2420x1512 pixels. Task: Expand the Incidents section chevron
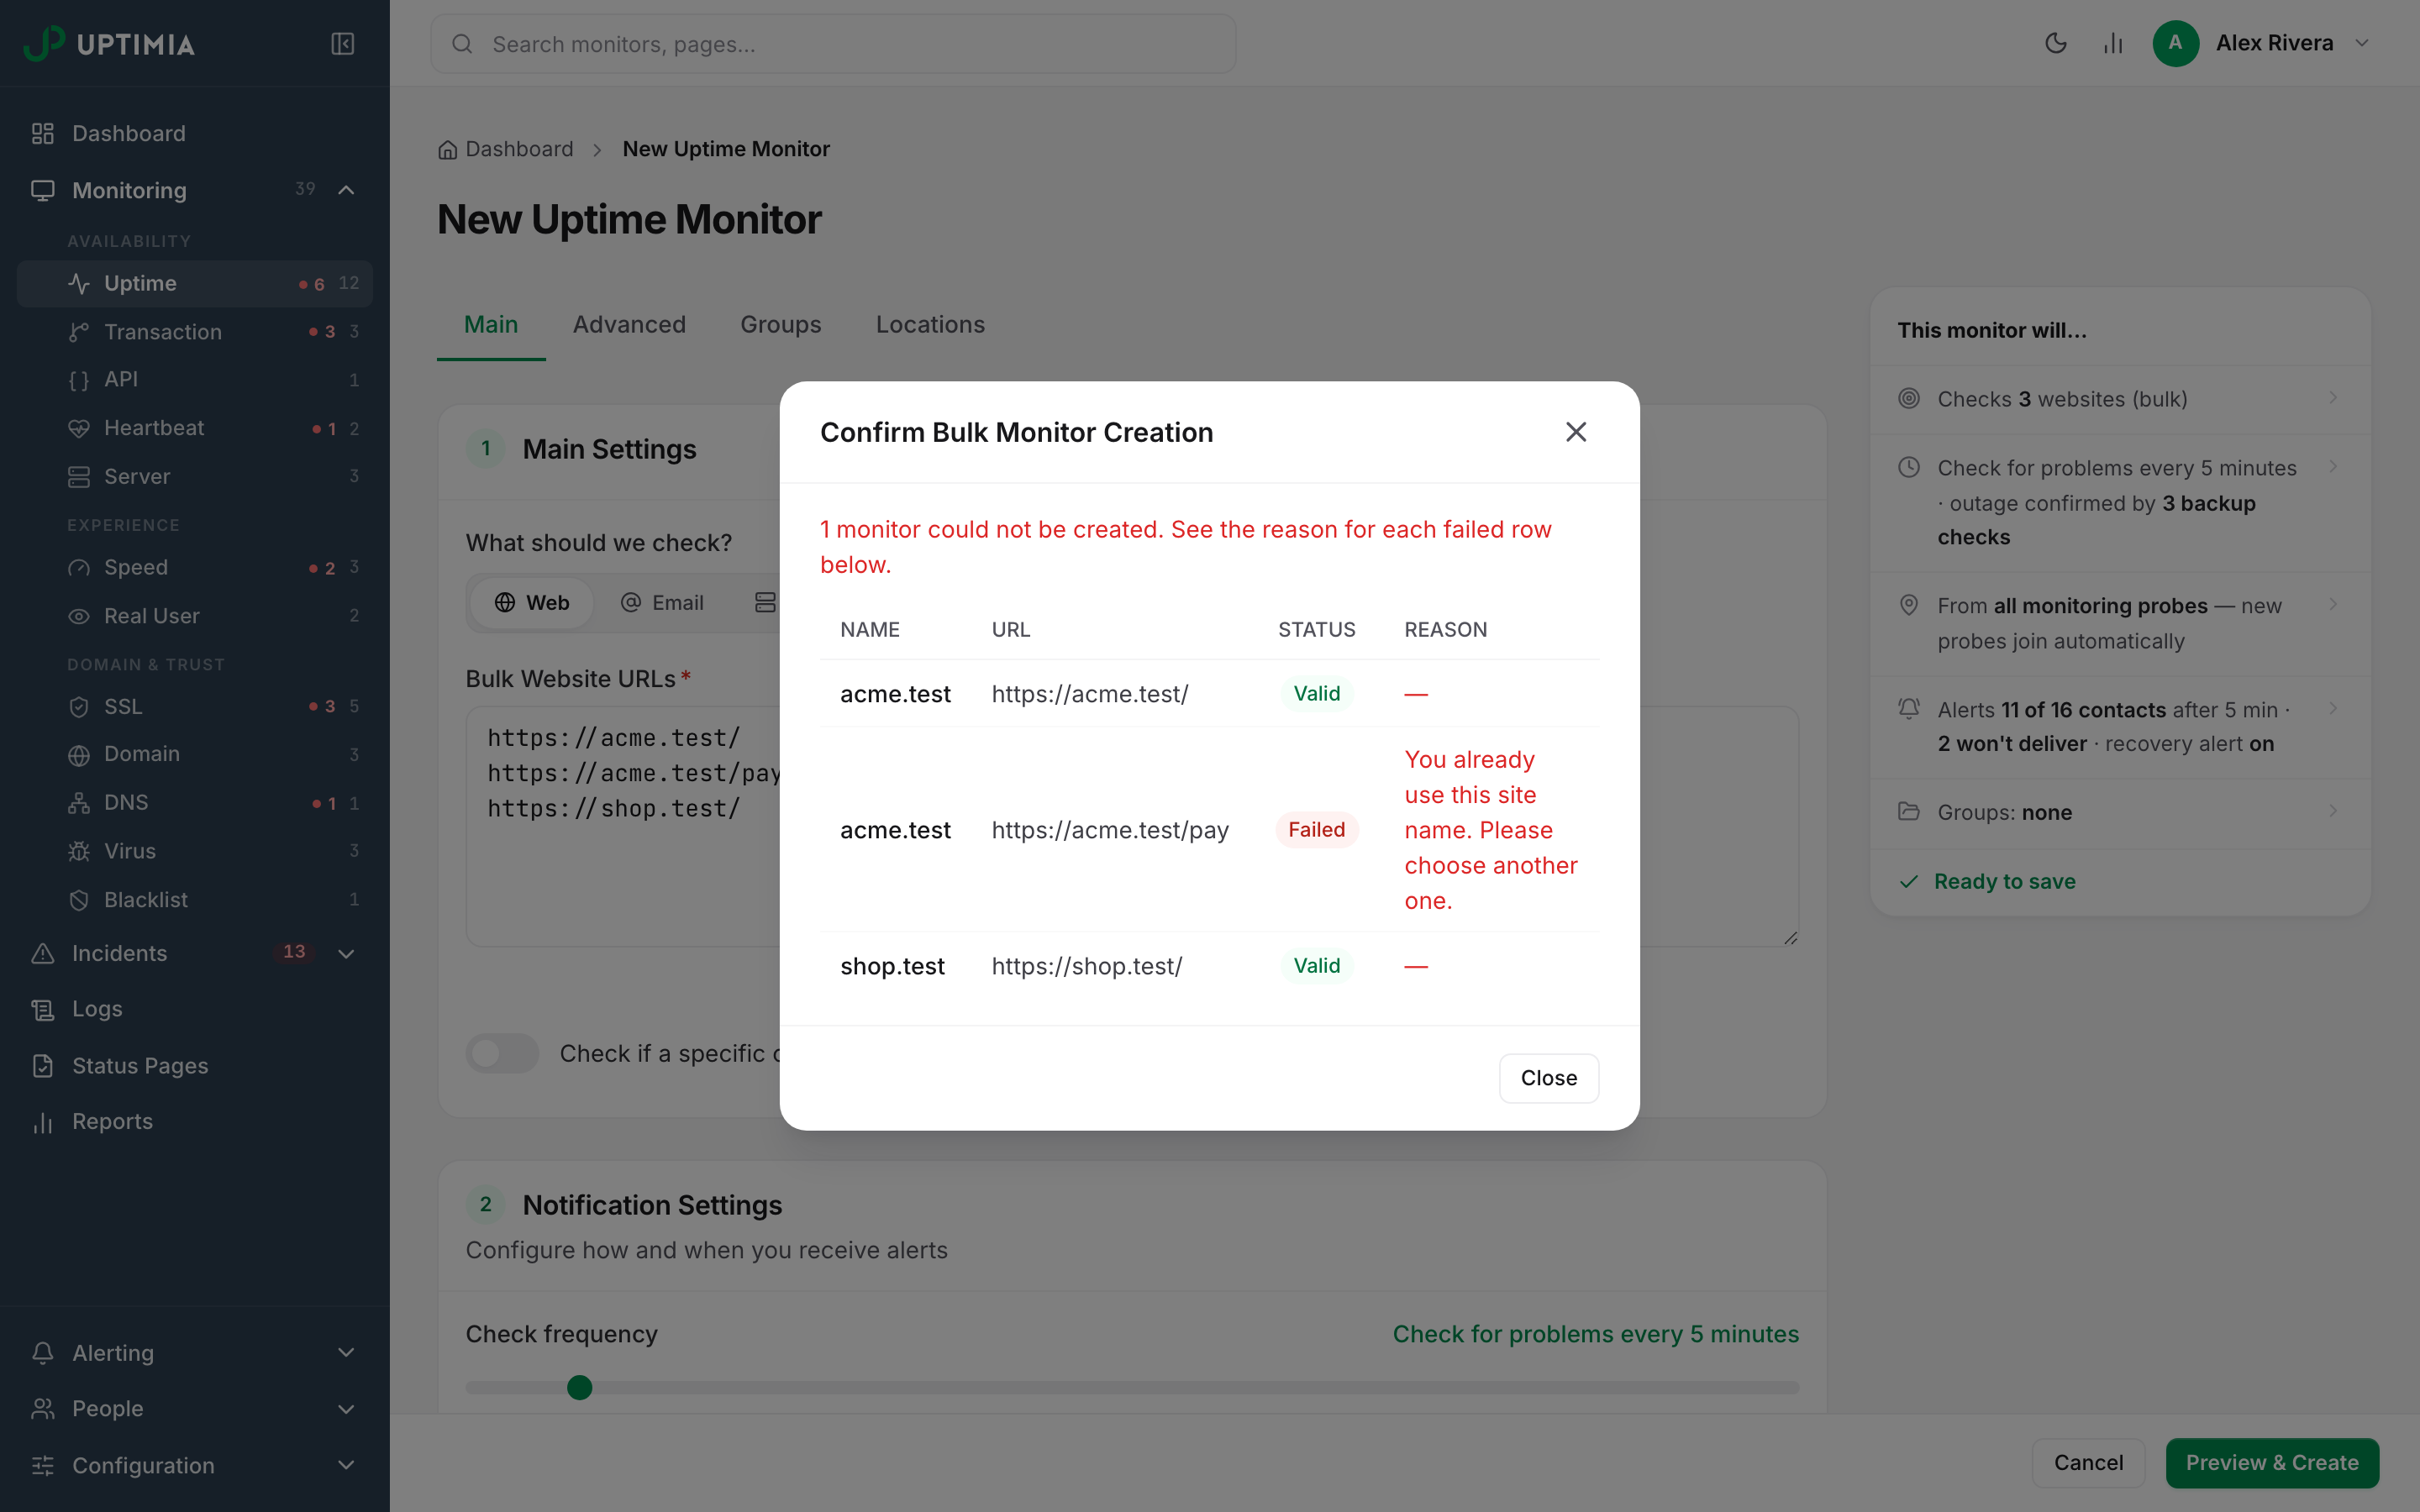pos(346,953)
